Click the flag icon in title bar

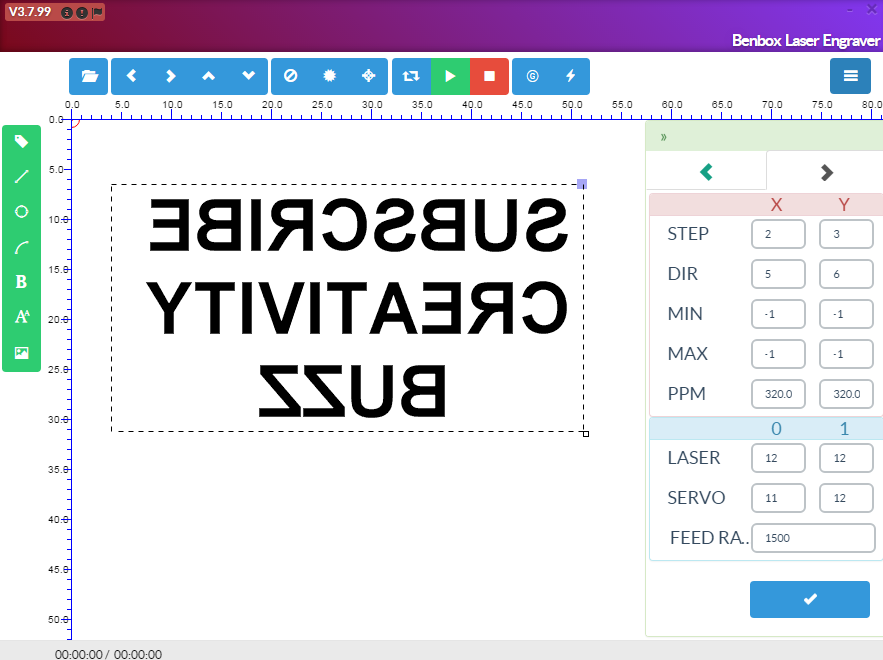97,12
